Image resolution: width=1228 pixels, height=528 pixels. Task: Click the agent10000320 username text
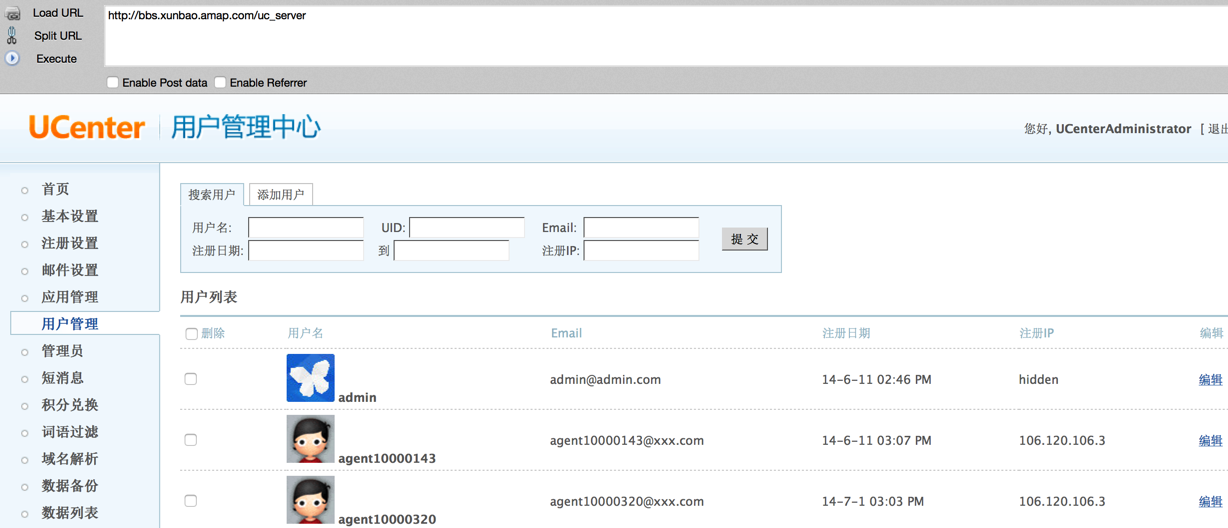click(387, 520)
